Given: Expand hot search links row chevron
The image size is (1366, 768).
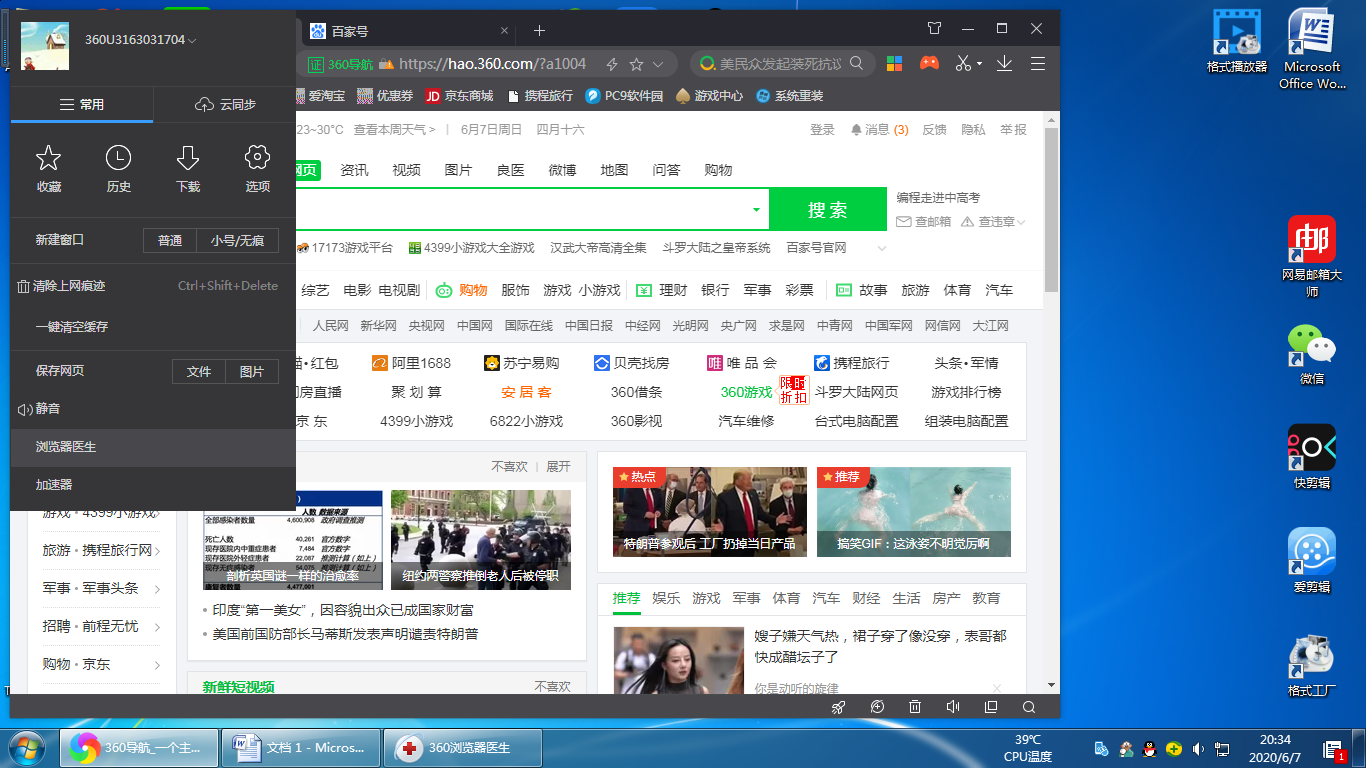Looking at the screenshot, I should [x=881, y=248].
